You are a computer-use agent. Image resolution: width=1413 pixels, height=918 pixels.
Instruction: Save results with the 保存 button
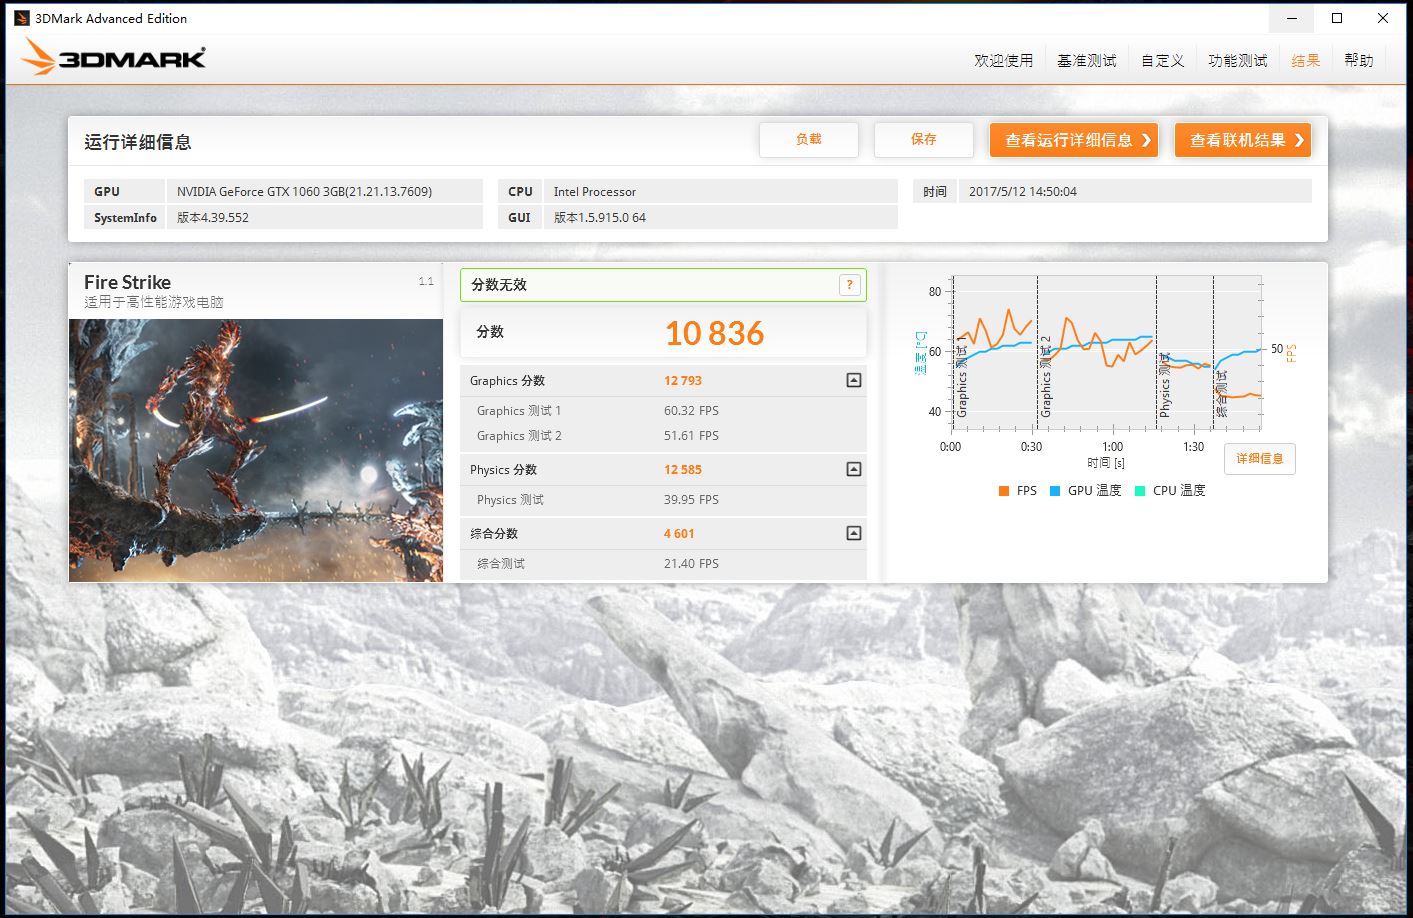click(x=923, y=140)
